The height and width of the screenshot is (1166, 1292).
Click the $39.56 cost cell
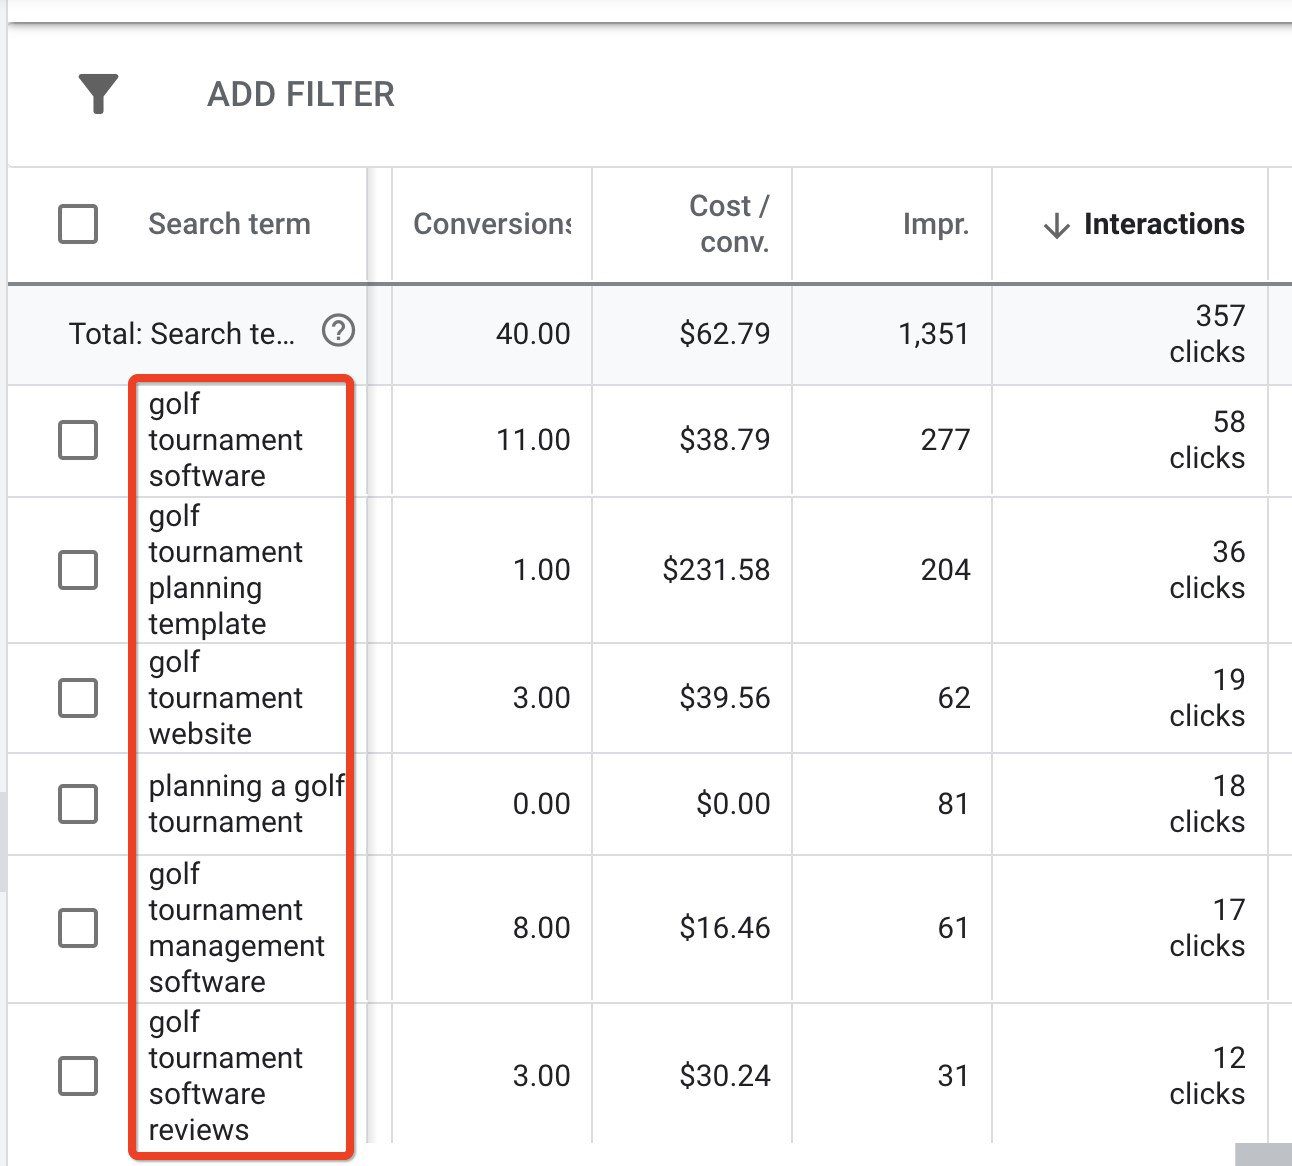pos(725,698)
